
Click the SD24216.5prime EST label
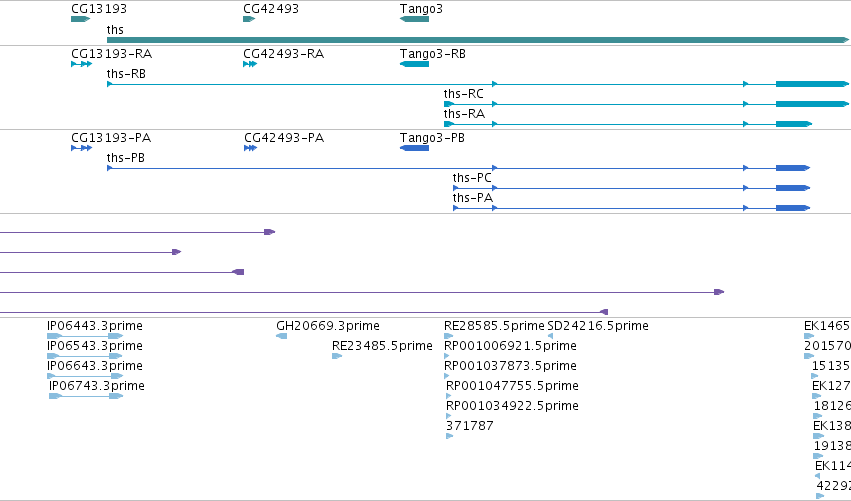(x=598, y=326)
